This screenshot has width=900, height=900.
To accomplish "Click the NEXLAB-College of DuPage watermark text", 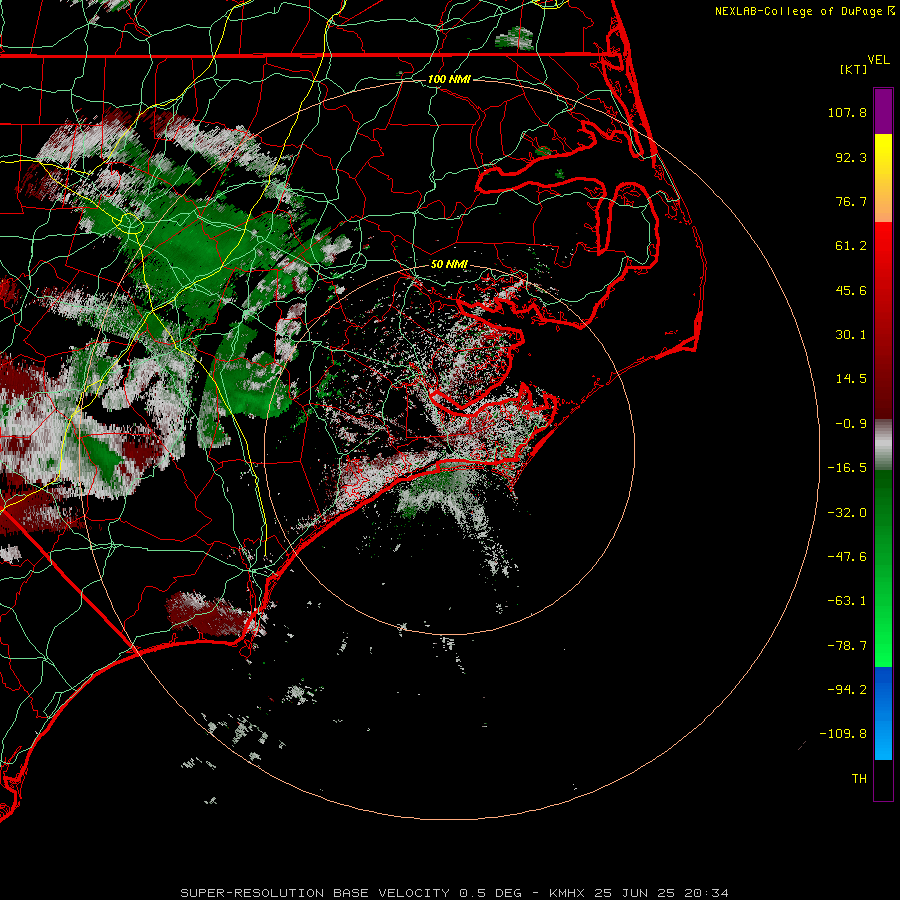I will (798, 11).
